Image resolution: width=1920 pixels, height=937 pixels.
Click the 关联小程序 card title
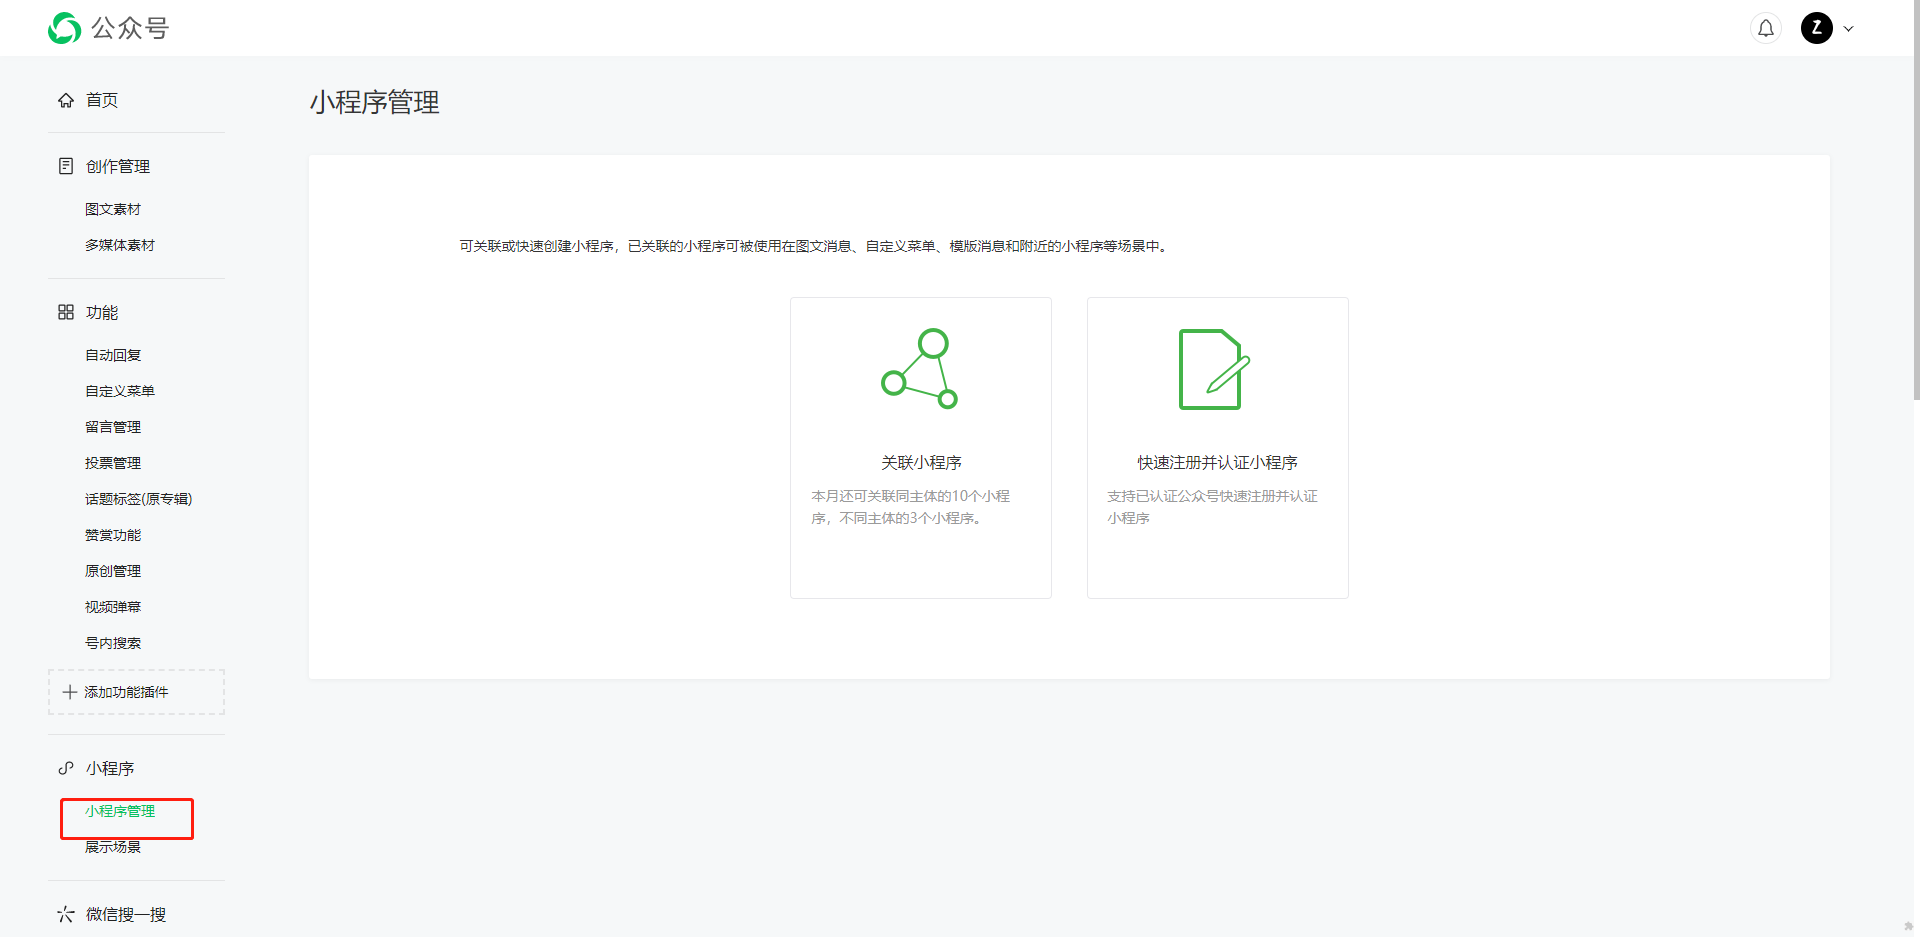pyautogui.click(x=921, y=463)
